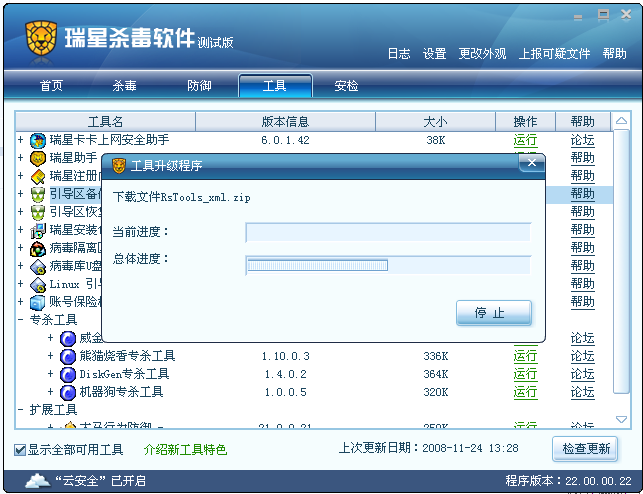
Task: Expand the 机器狗专杀工具 row
Action: pos(50,392)
